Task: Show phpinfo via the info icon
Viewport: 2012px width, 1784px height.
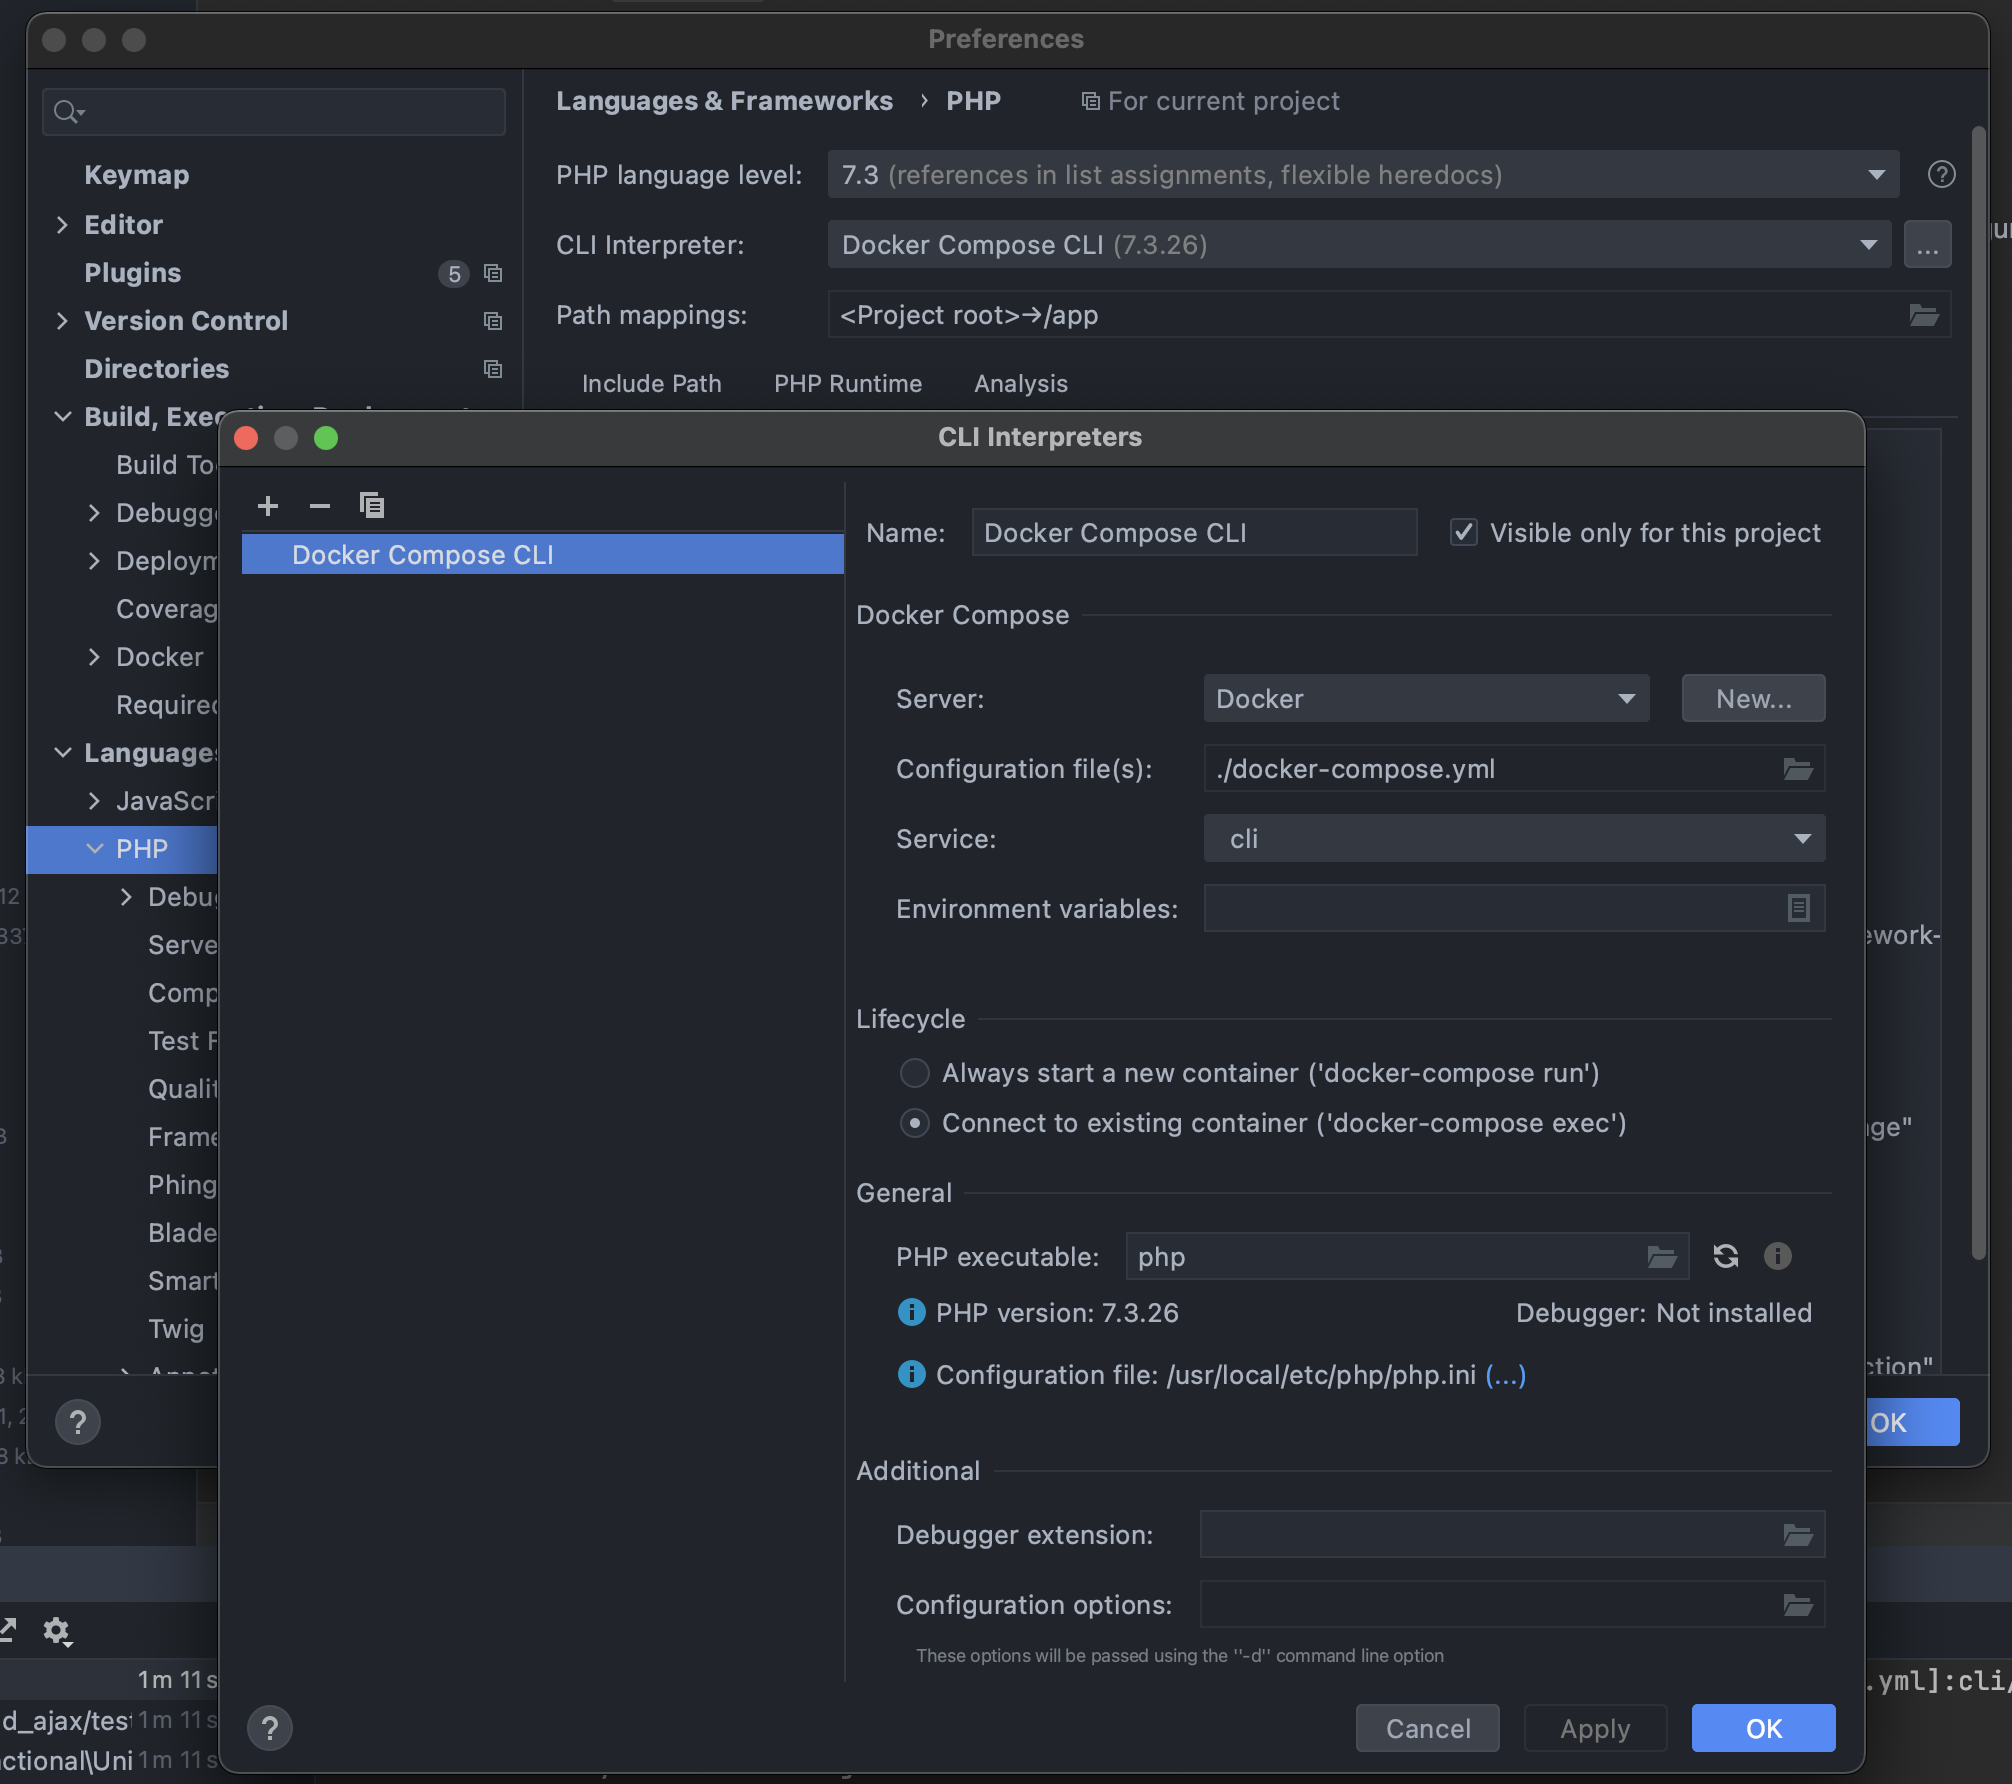Action: click(x=1777, y=1256)
